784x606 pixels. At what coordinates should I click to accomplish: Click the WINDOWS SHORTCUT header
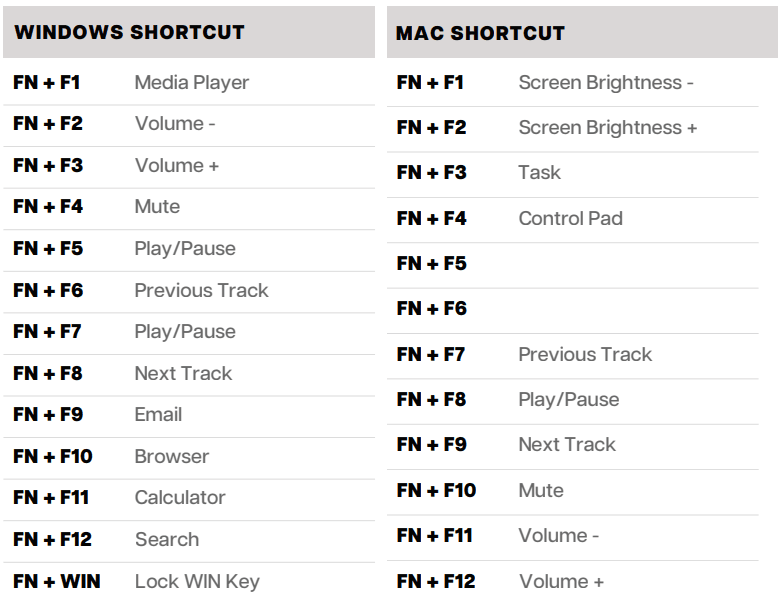(x=129, y=32)
